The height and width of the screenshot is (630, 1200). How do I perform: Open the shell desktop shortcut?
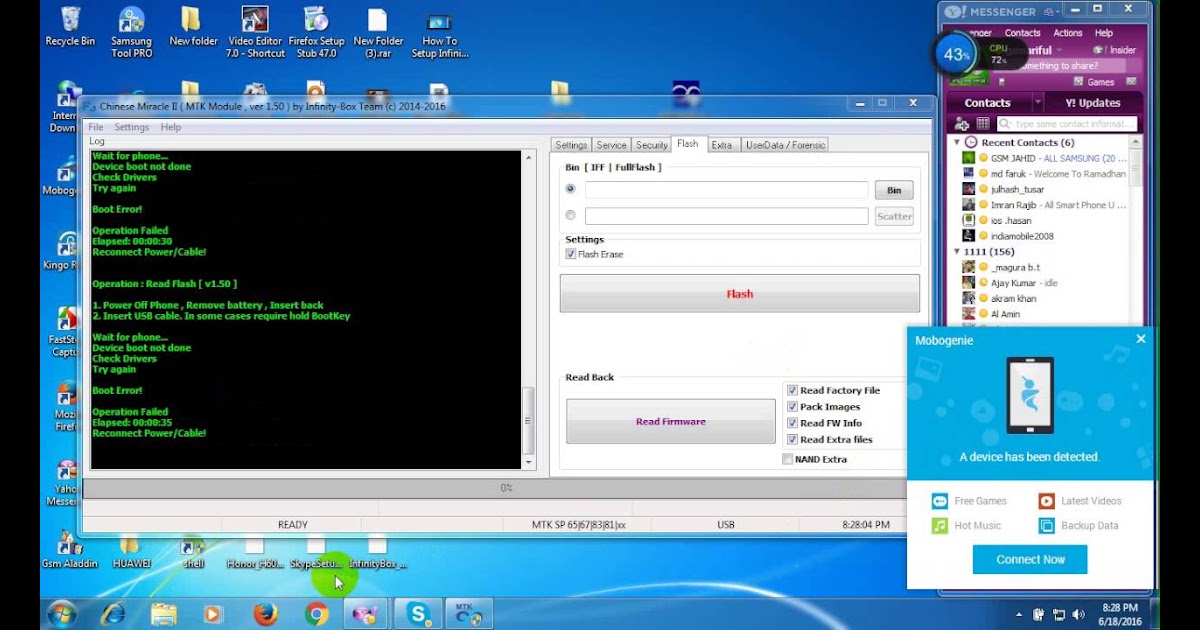193,551
